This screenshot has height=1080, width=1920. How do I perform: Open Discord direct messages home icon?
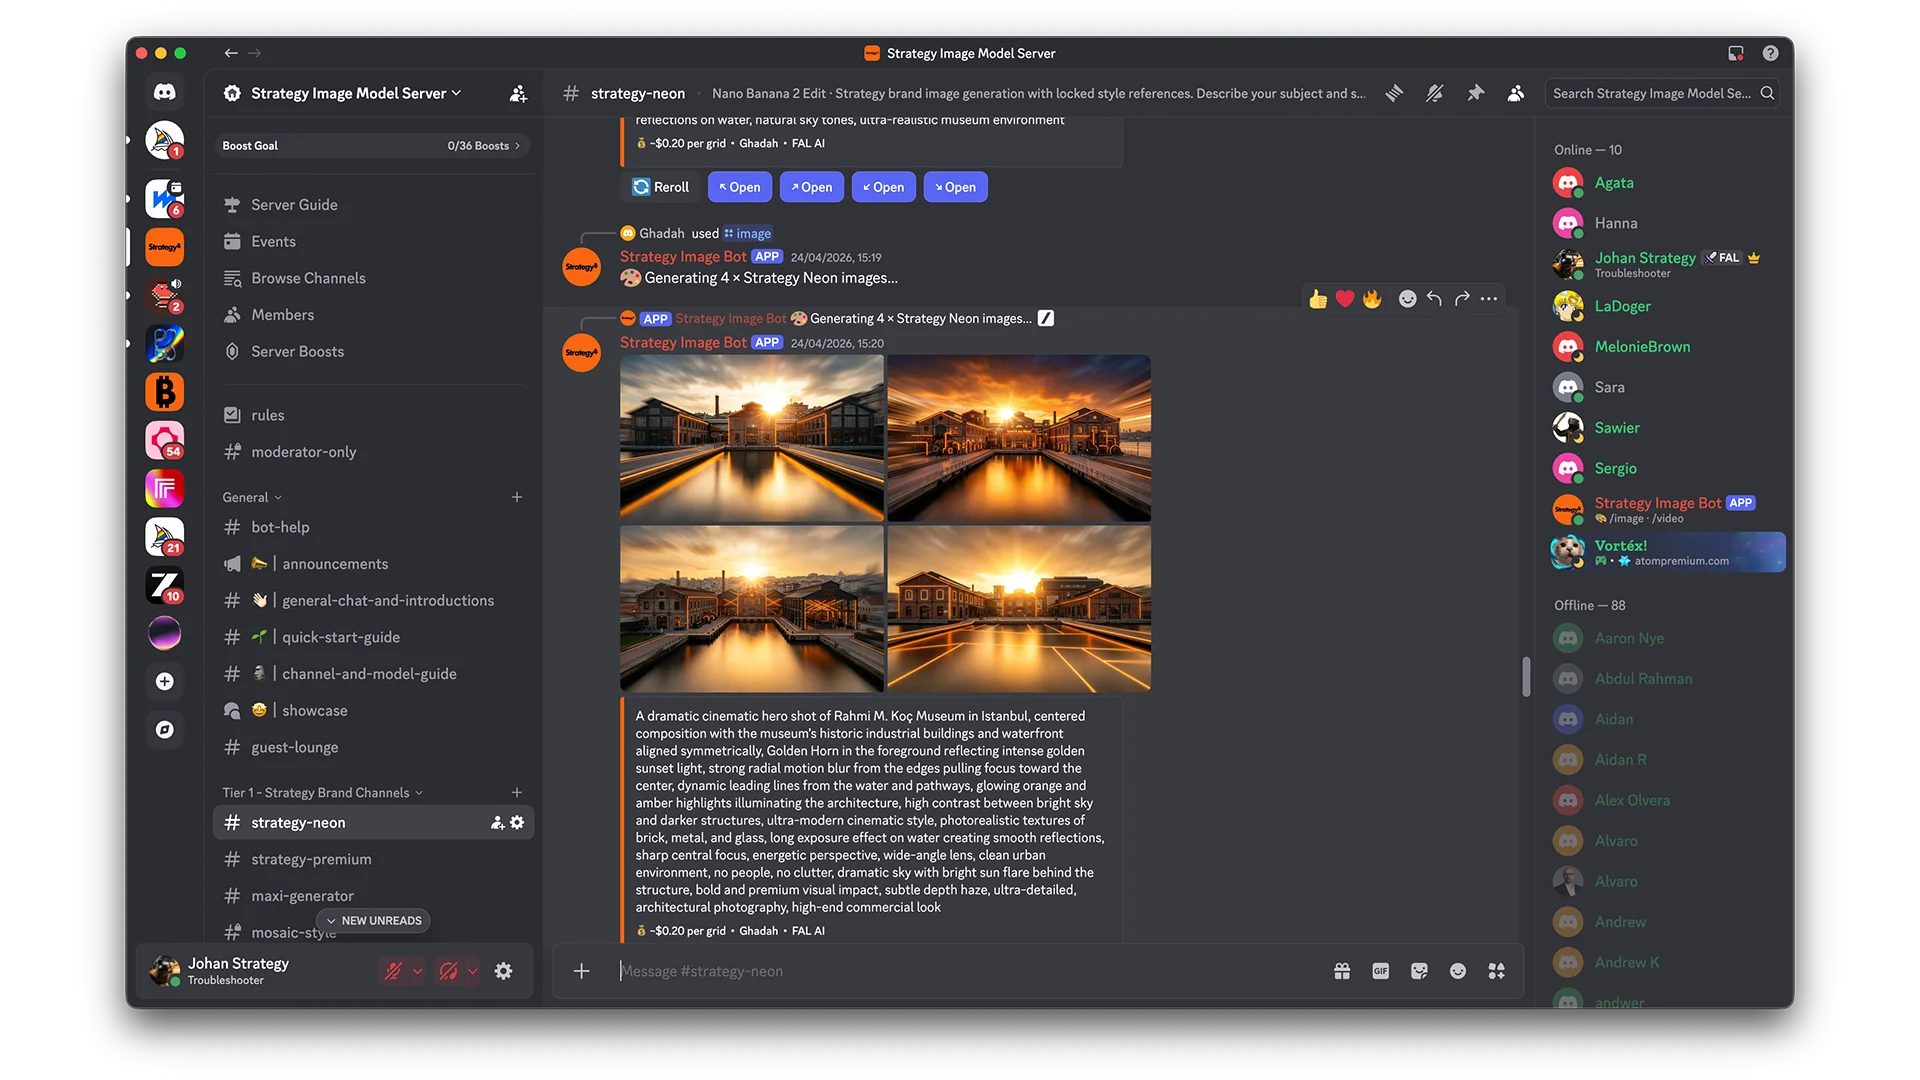click(165, 92)
